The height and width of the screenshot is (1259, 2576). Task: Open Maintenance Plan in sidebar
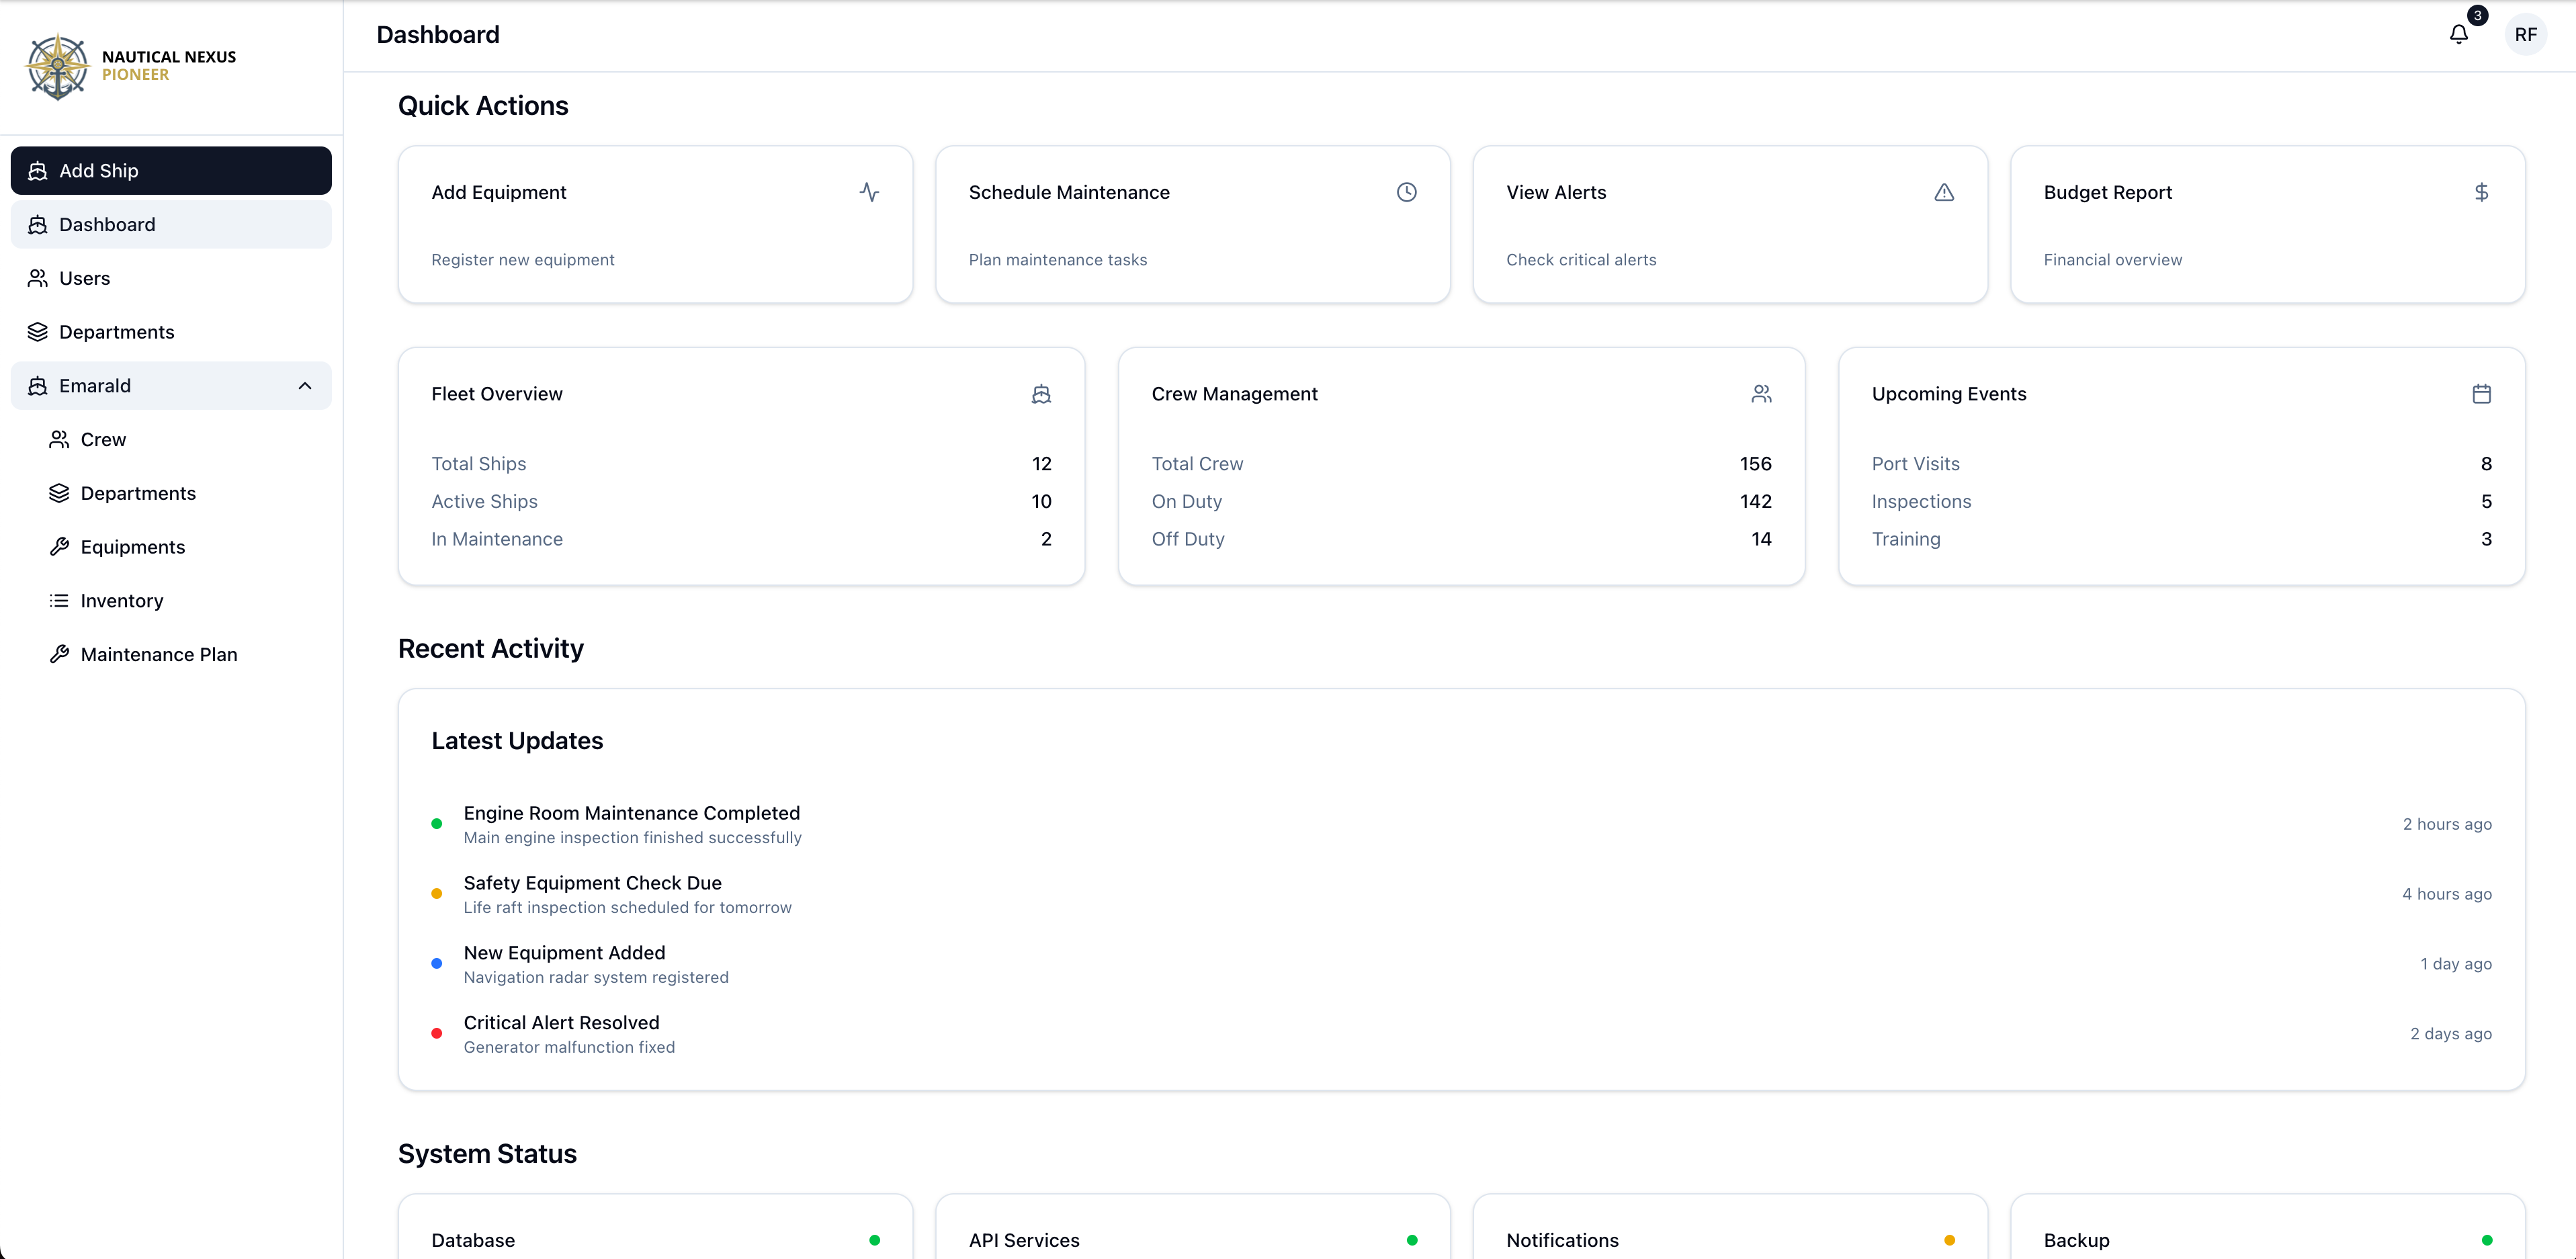click(x=158, y=655)
